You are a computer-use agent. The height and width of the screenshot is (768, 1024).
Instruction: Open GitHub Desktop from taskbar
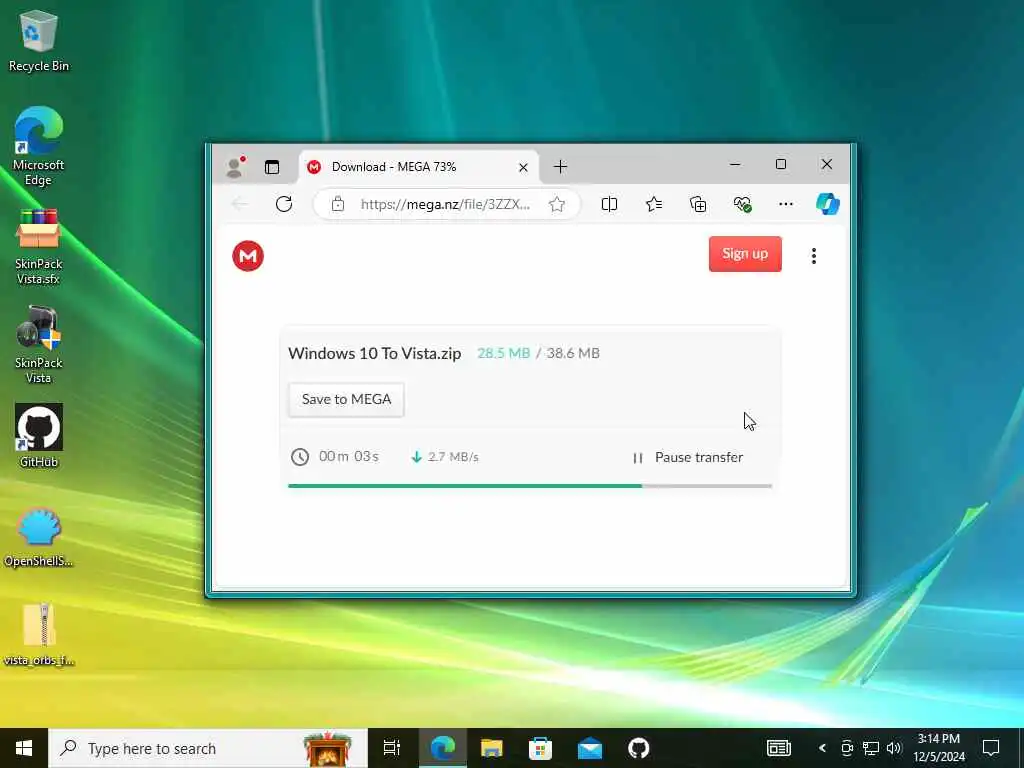coord(639,748)
